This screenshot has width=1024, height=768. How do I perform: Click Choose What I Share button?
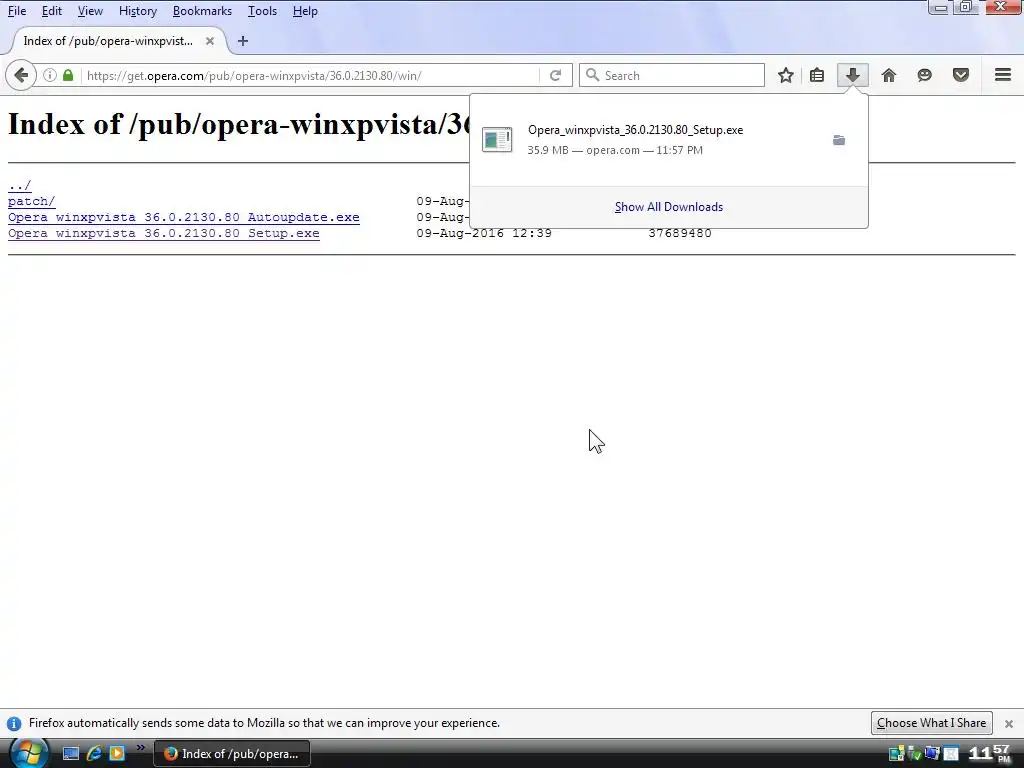coord(931,723)
